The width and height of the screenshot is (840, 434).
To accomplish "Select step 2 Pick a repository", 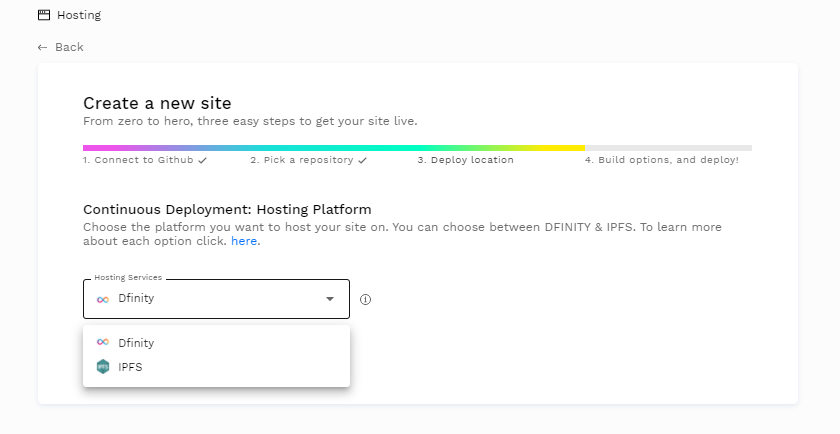I will click(302, 160).
